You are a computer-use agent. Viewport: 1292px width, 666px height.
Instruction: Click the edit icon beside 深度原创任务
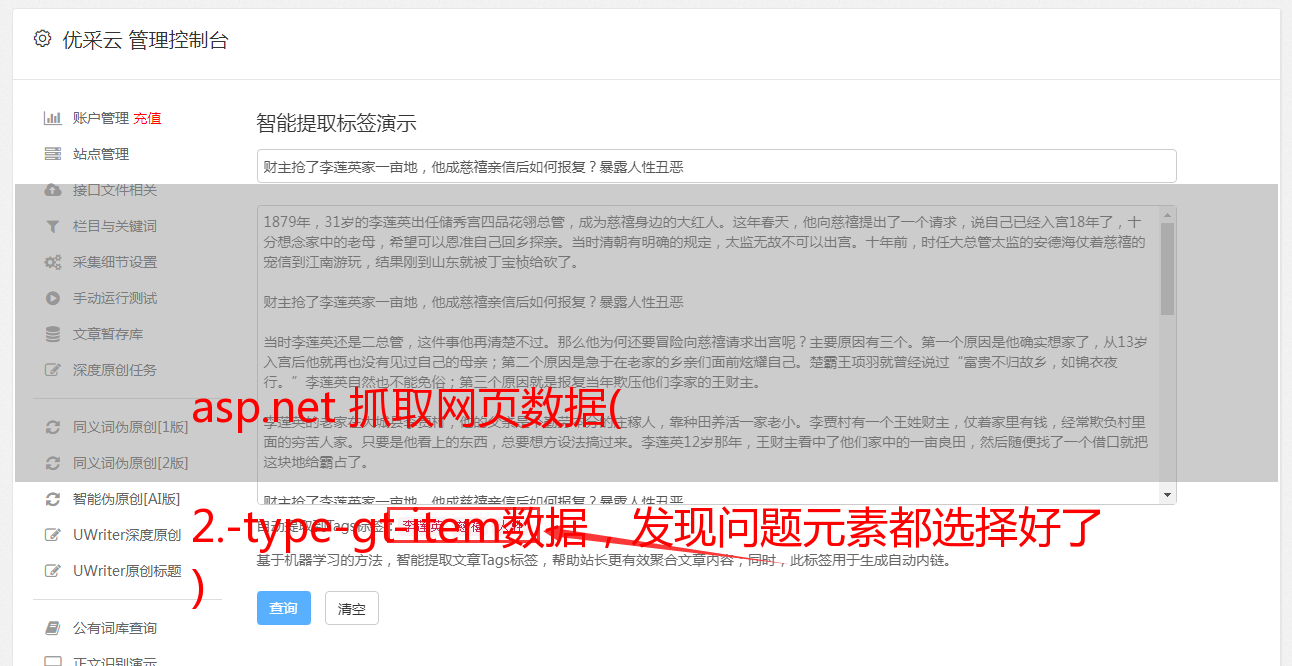[53, 370]
